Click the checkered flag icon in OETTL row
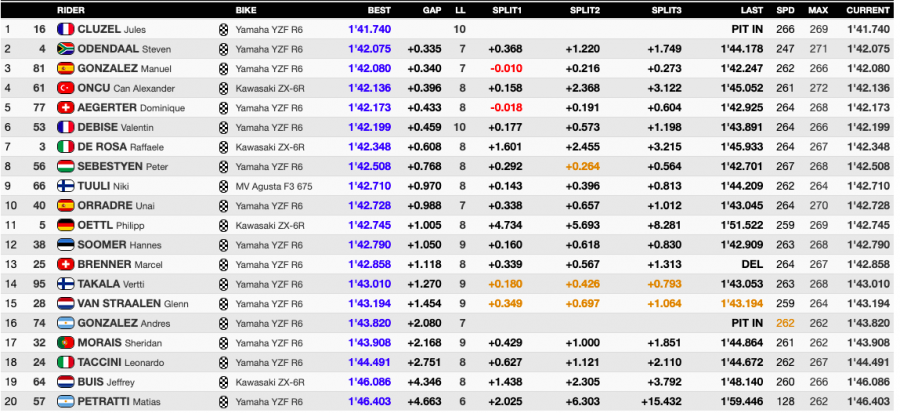Screen dimensions: 900x413 pos(223,225)
